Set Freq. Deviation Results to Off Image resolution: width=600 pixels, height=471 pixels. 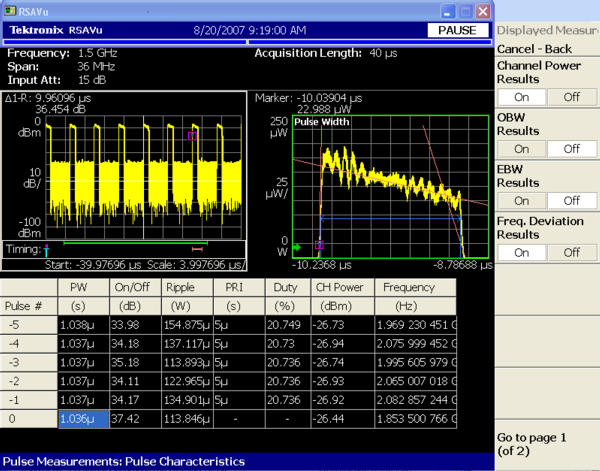click(x=571, y=252)
